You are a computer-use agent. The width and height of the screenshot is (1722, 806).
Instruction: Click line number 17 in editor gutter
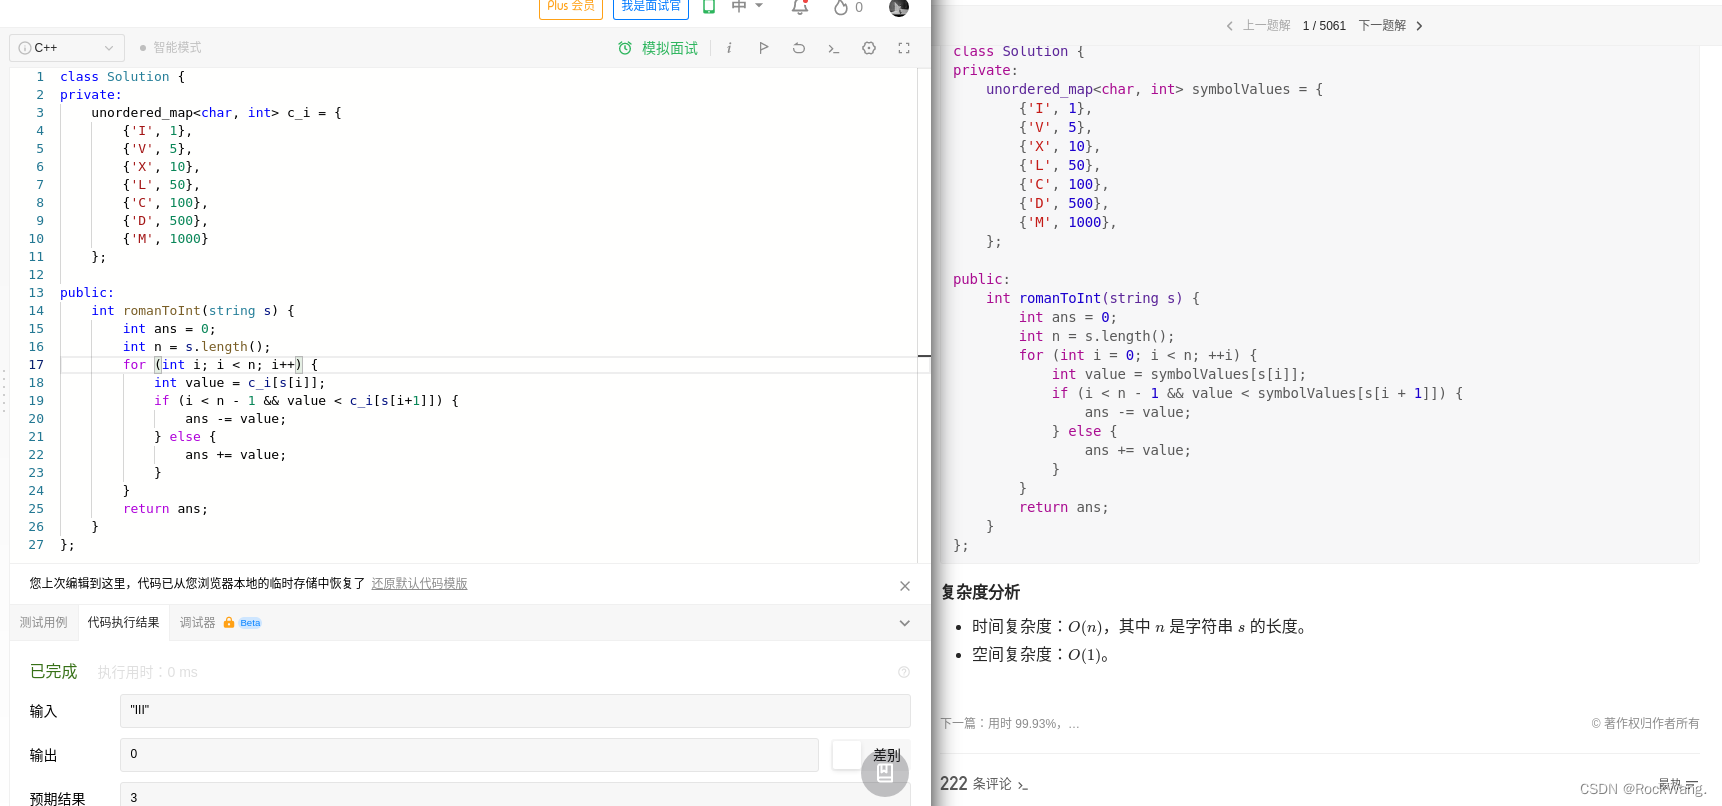pyautogui.click(x=36, y=365)
